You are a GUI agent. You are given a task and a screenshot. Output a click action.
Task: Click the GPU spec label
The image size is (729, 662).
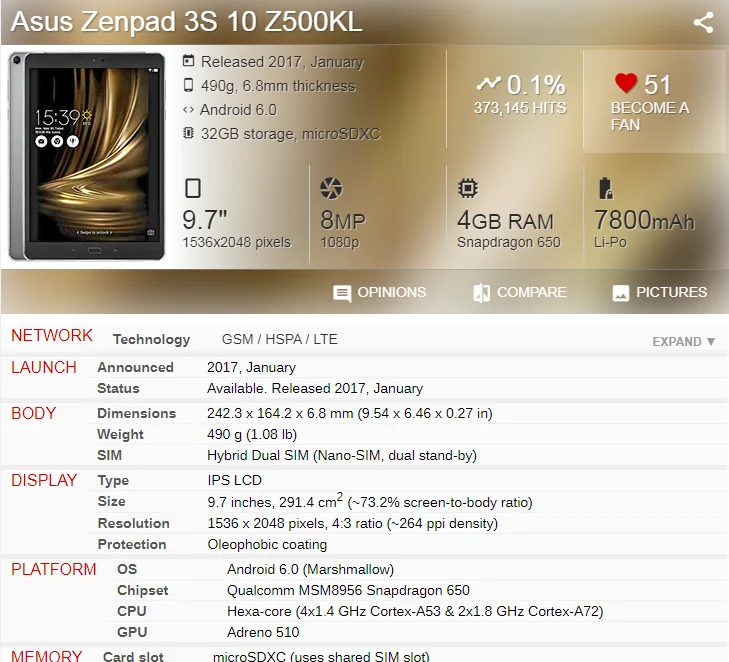click(x=132, y=632)
